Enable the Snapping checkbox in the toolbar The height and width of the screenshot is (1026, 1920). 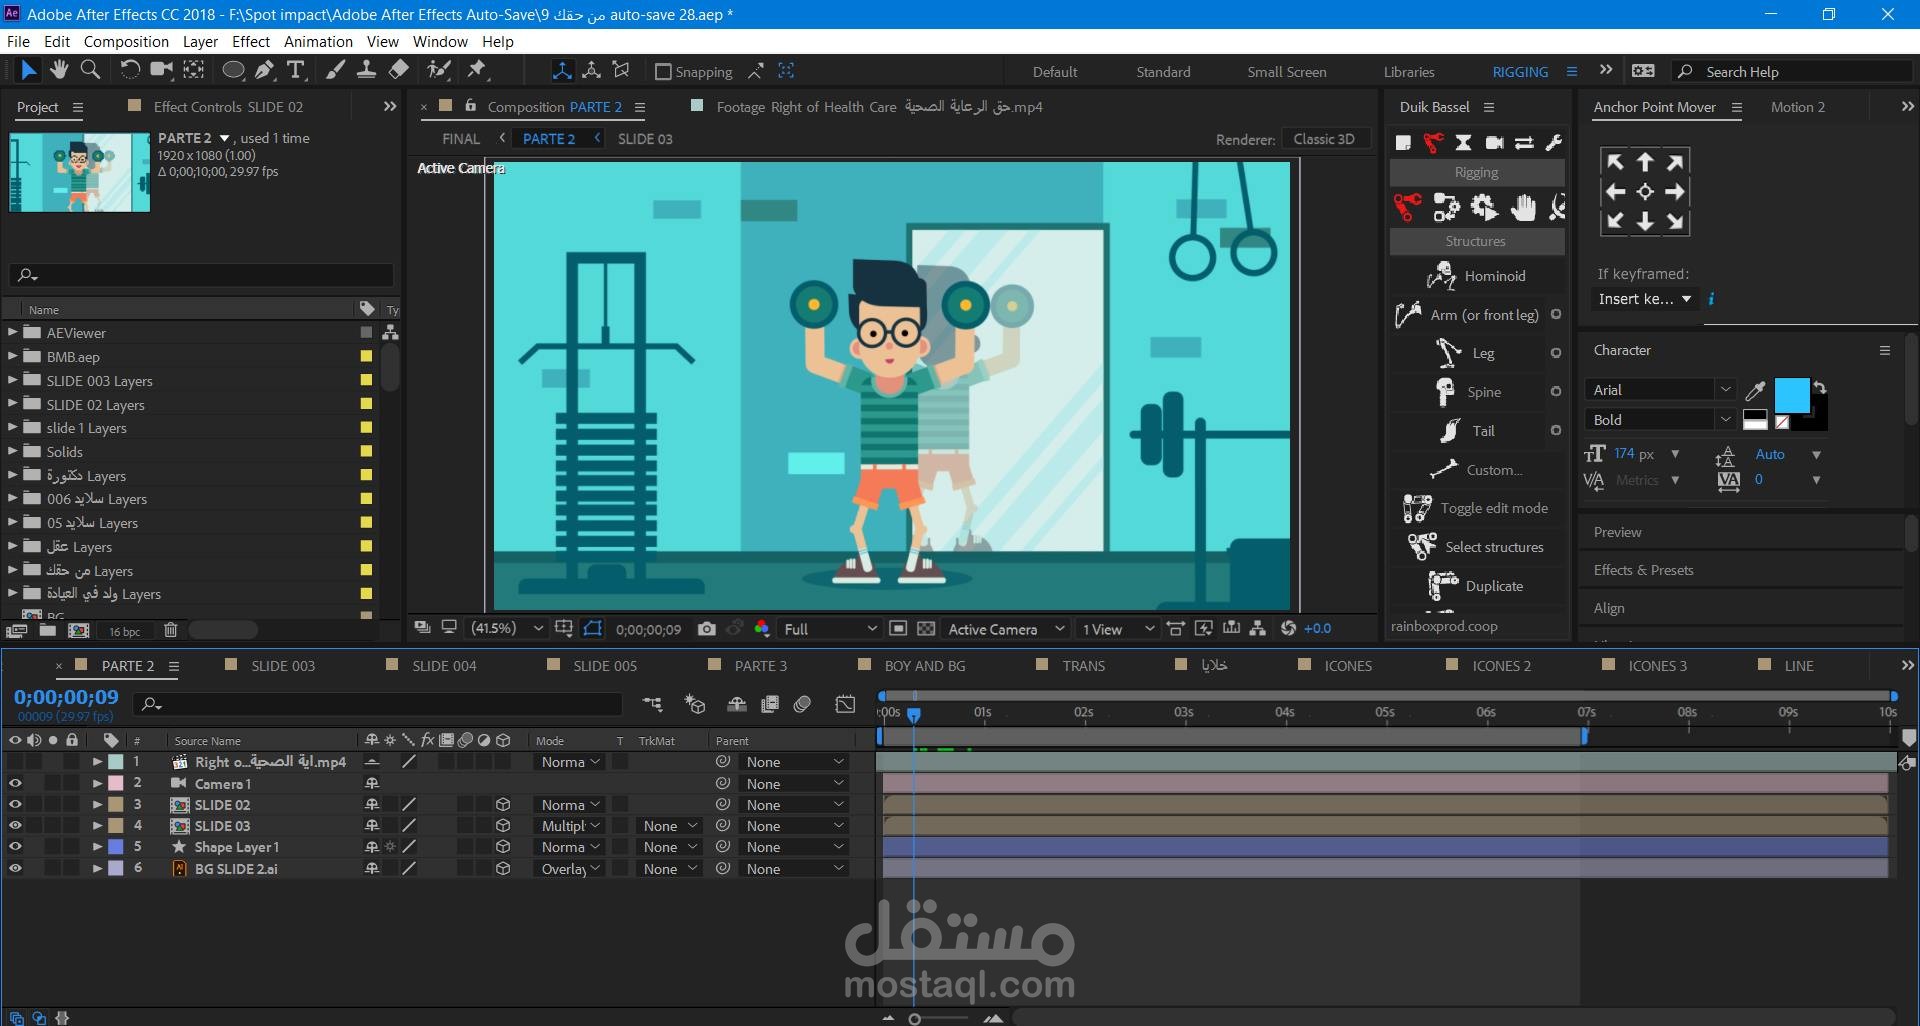click(x=663, y=71)
